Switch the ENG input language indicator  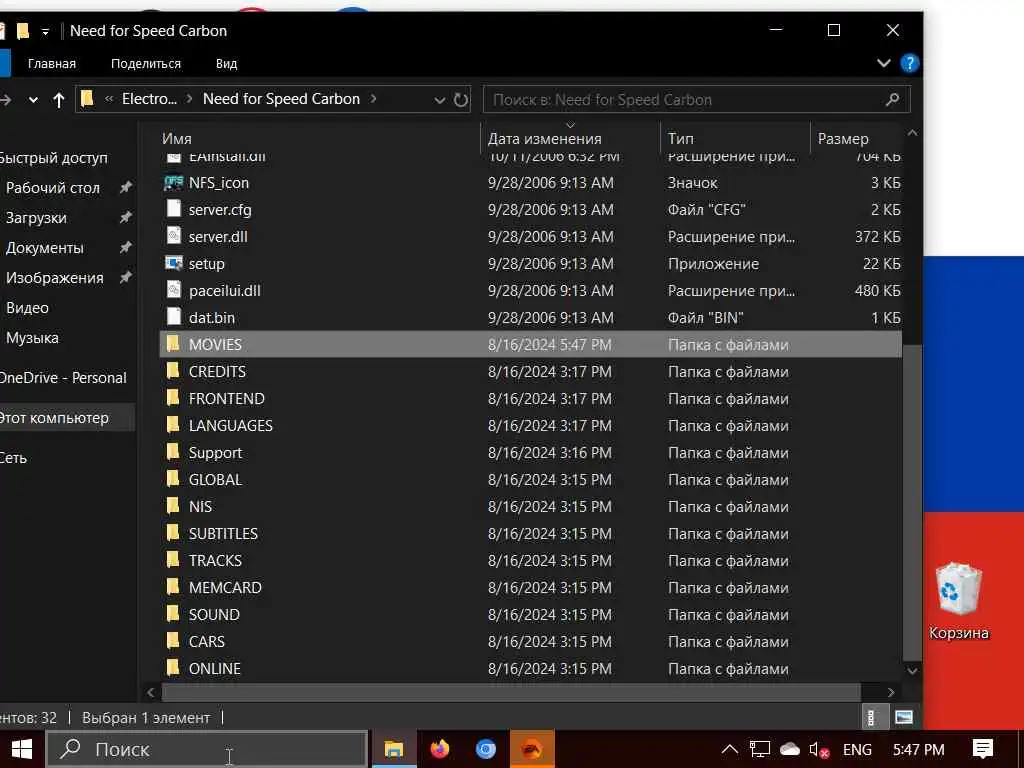pos(857,749)
